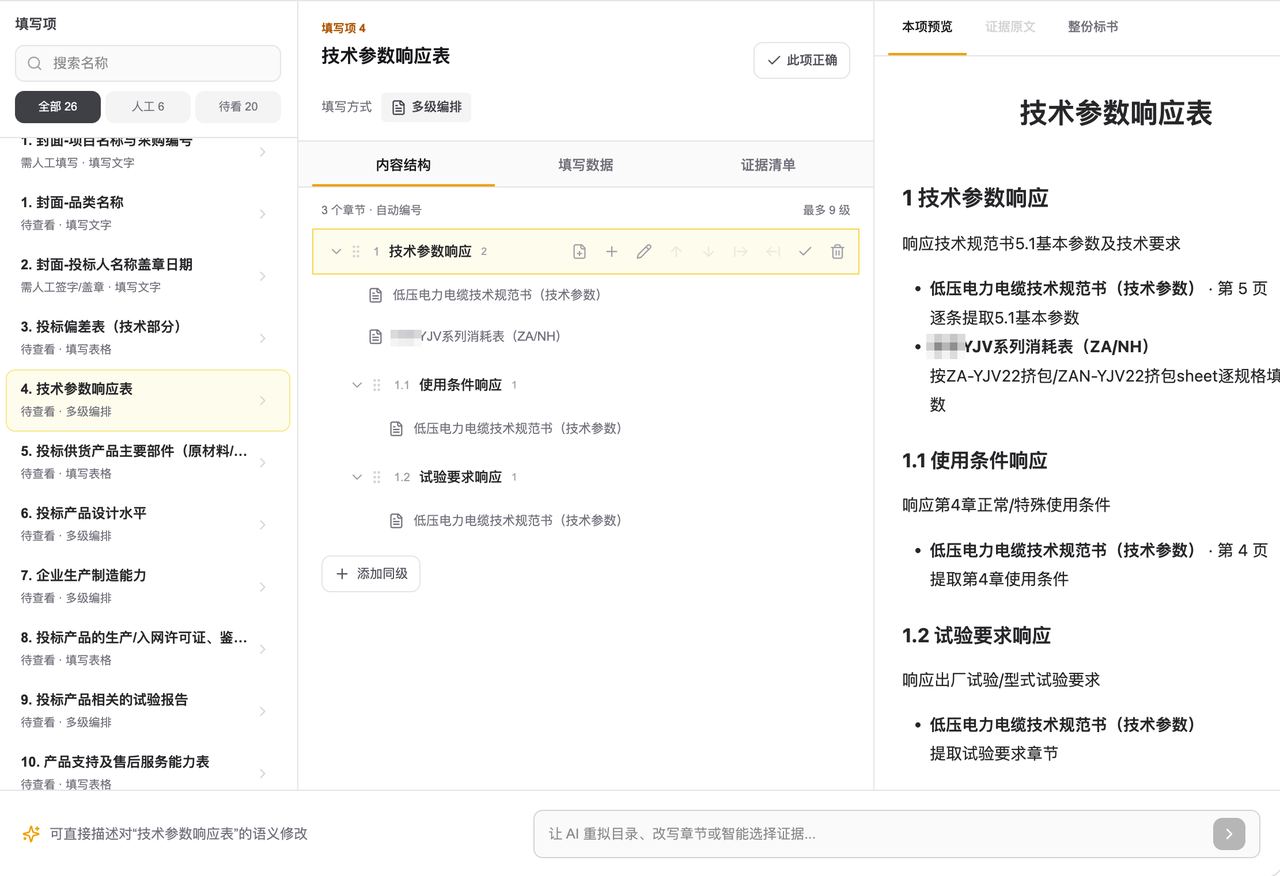This screenshot has height=876, width=1280.
Task: Click the 填写项 4 label
Action: (x=343, y=28)
